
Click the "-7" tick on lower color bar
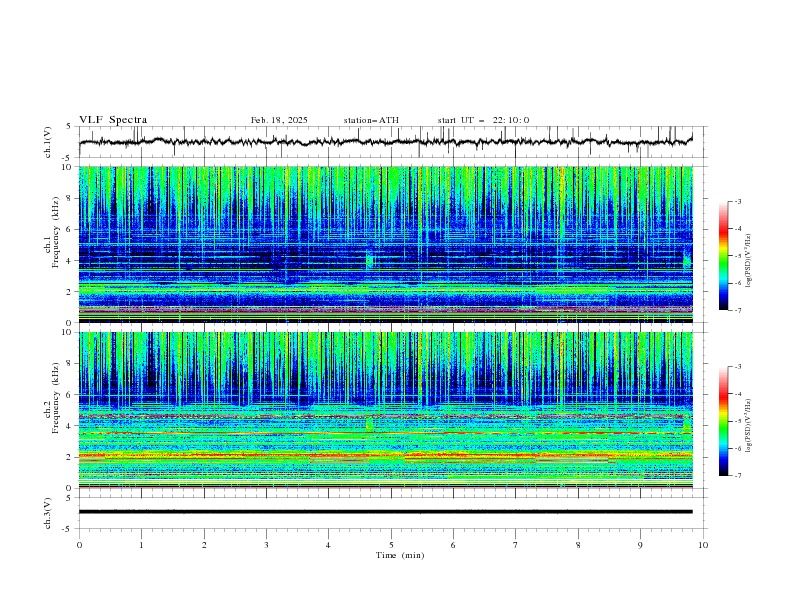[x=738, y=476]
